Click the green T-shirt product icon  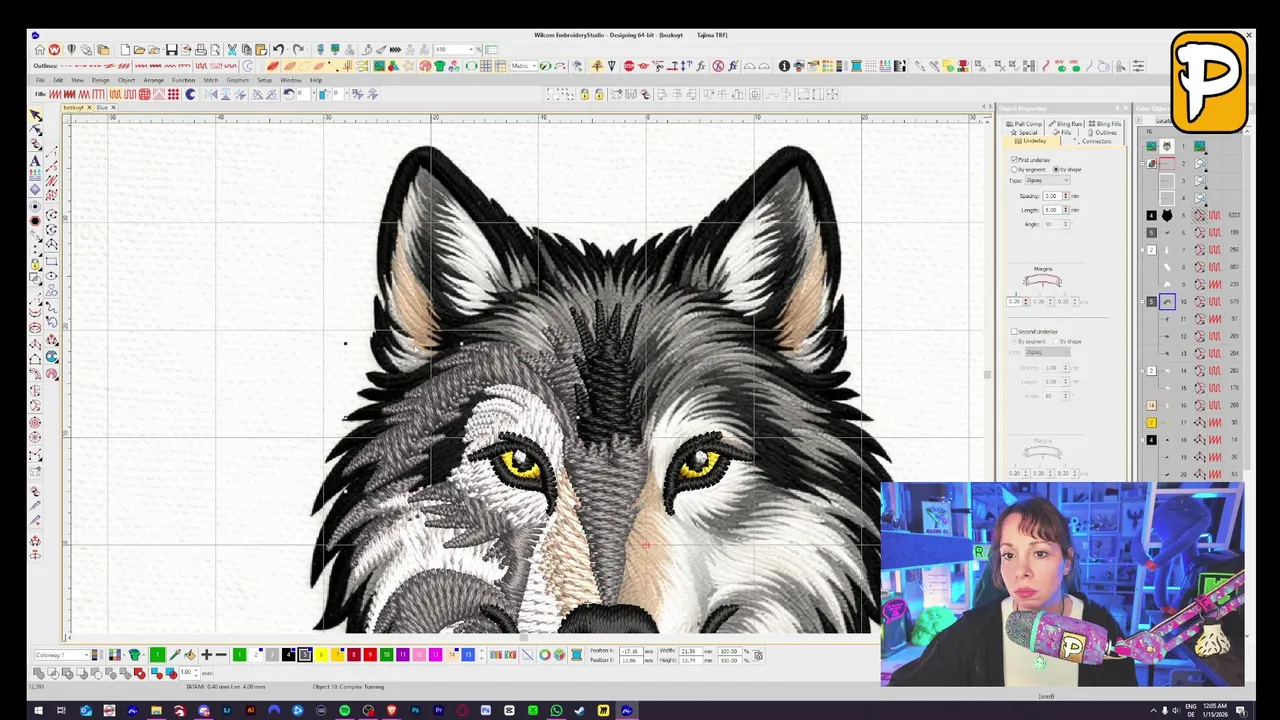(x=440, y=66)
